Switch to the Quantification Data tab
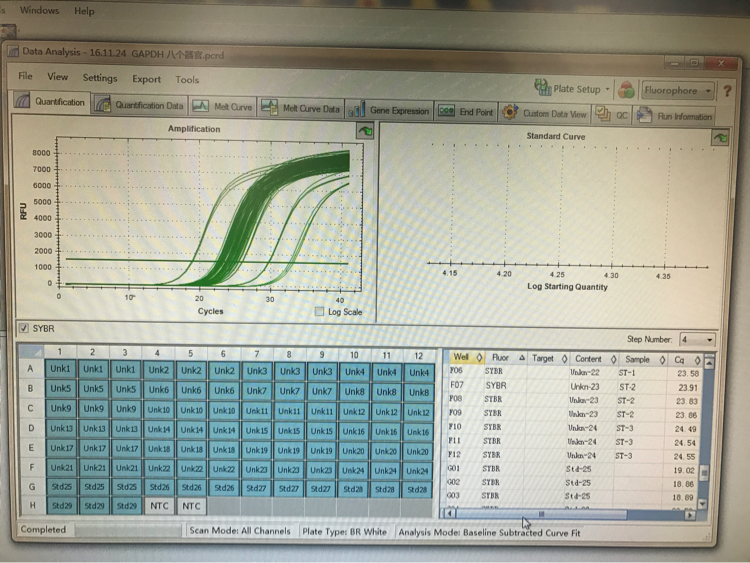The image size is (750, 563). (140, 105)
